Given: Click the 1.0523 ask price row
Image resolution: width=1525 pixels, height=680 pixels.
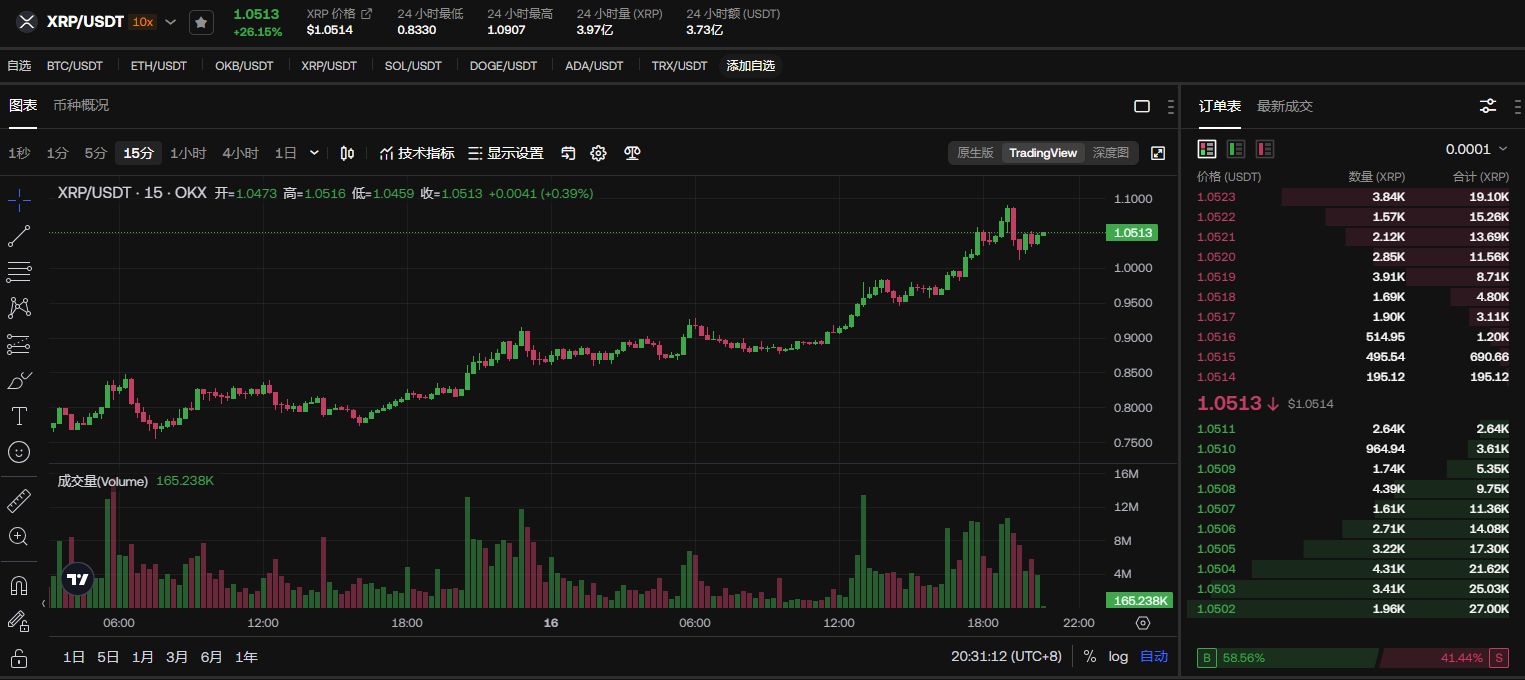Looking at the screenshot, I should coord(1215,197).
